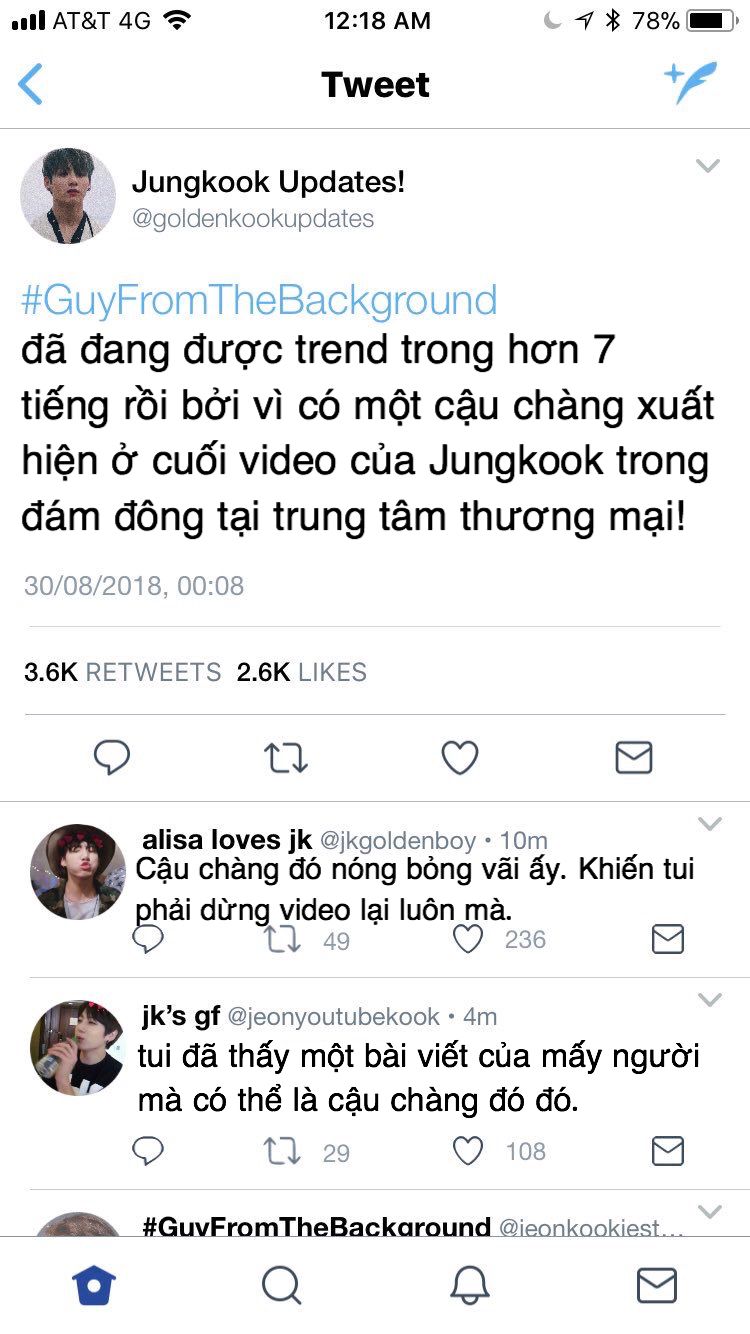Image resolution: width=750 pixels, height=1334 pixels.
Task: Open the options chevron on the main tweet
Action: point(708,166)
